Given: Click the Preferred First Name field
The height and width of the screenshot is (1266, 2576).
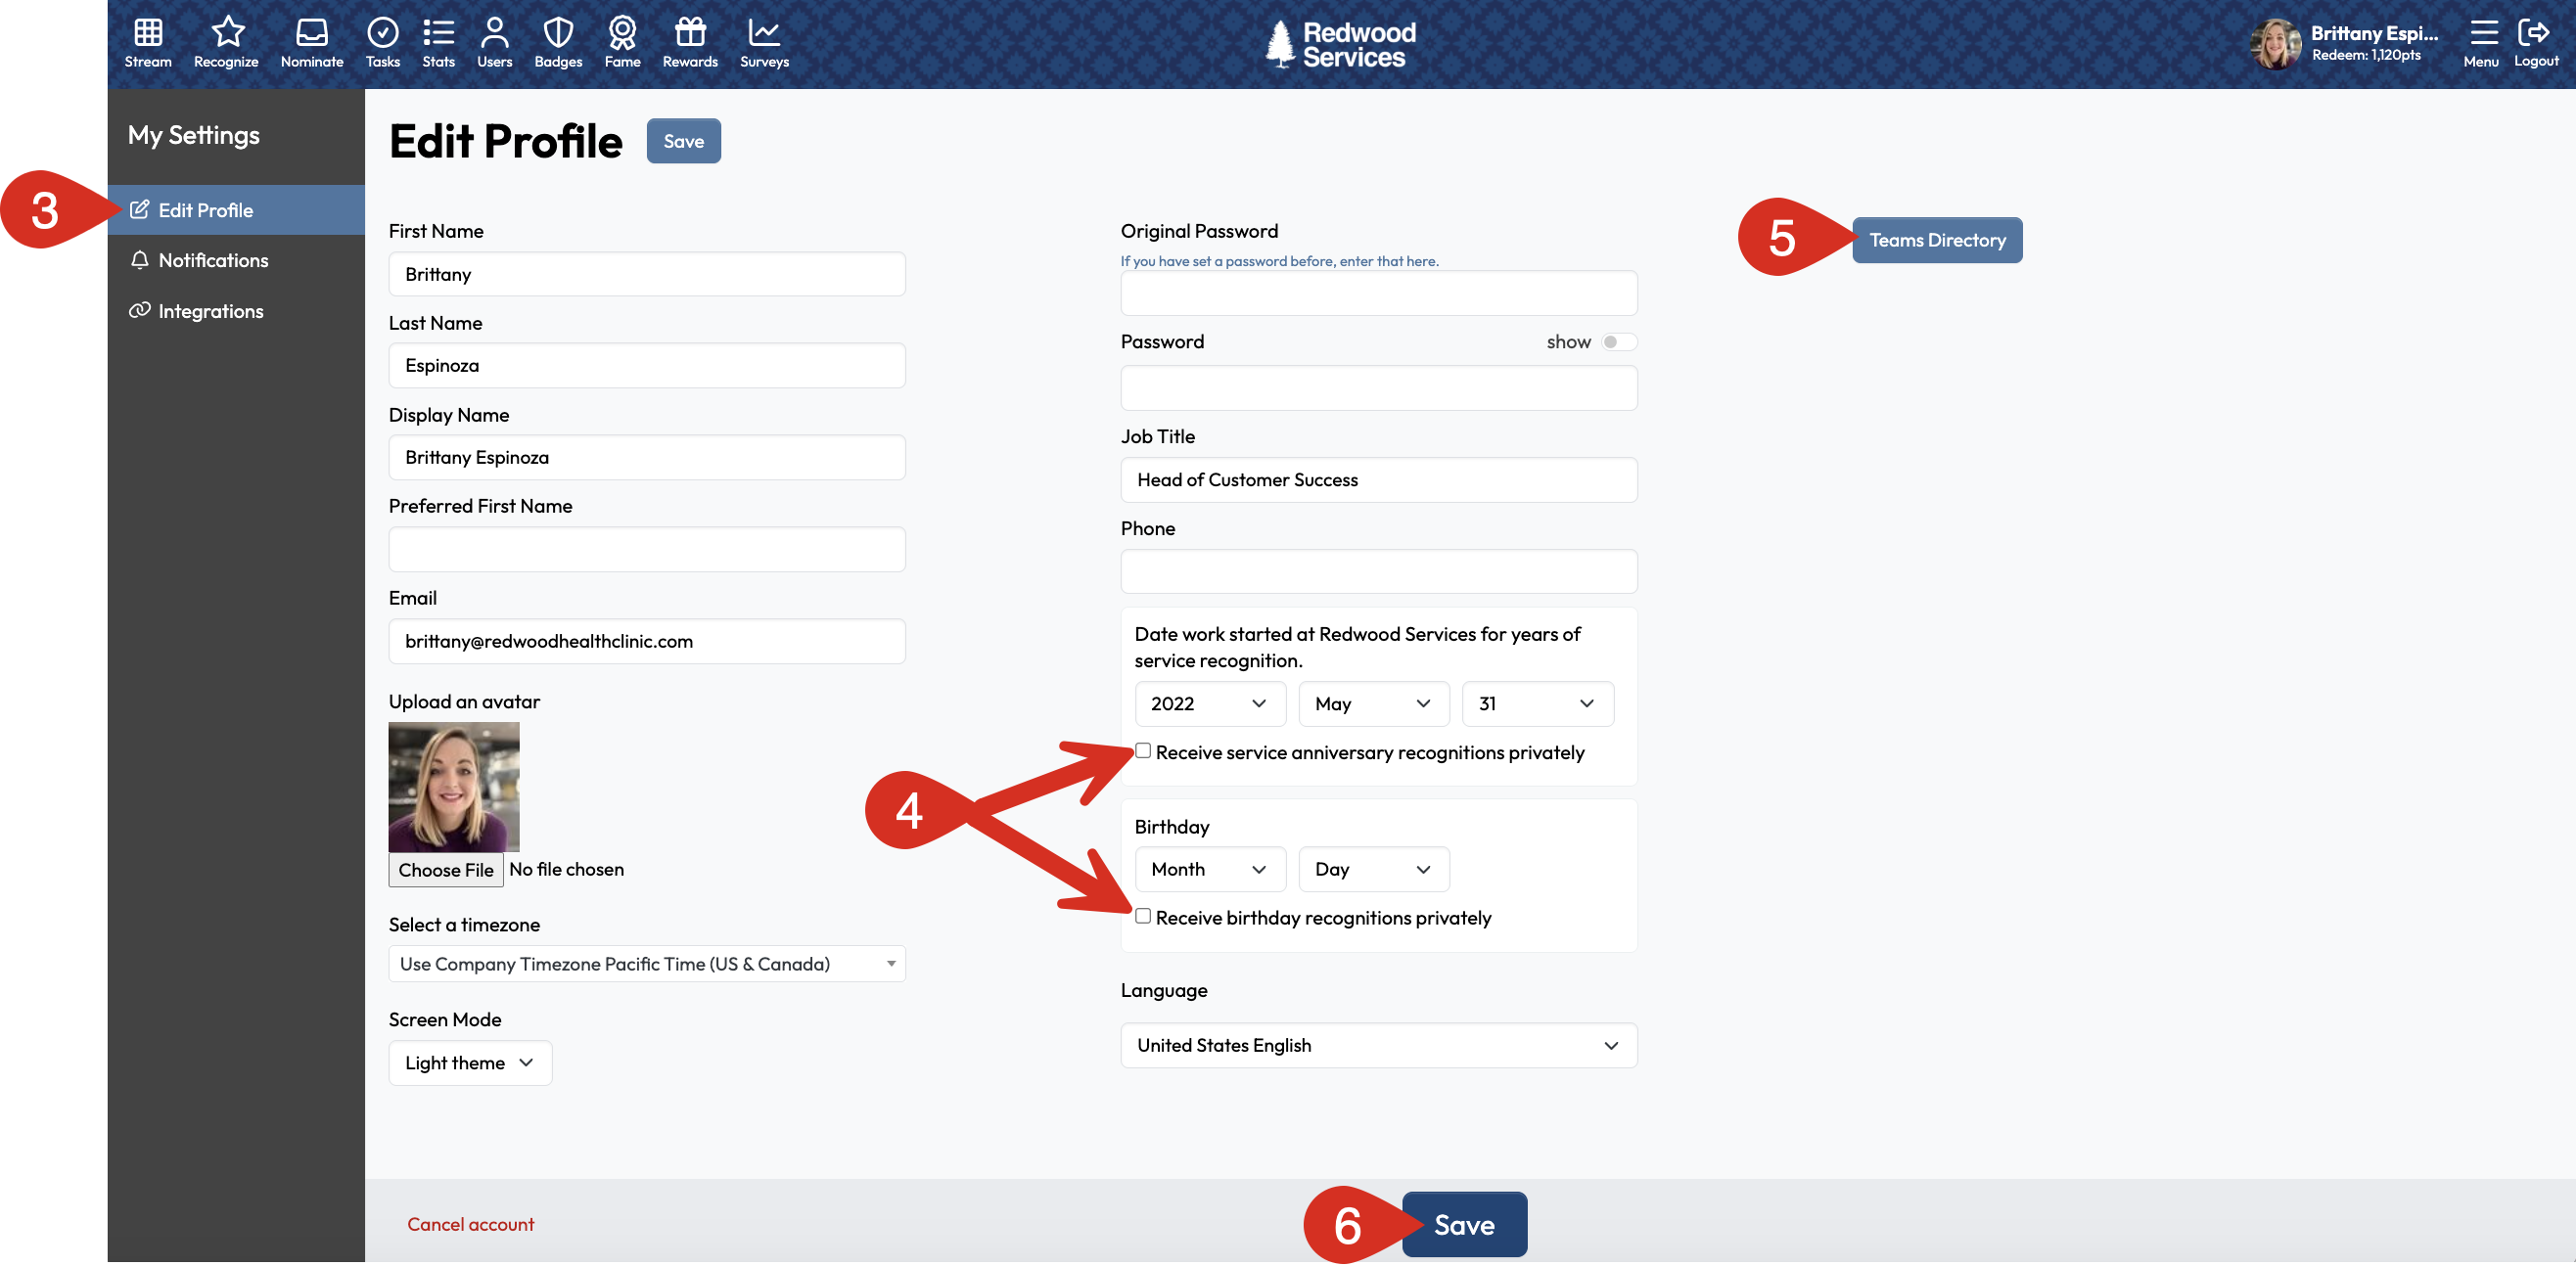Looking at the screenshot, I should (647, 550).
